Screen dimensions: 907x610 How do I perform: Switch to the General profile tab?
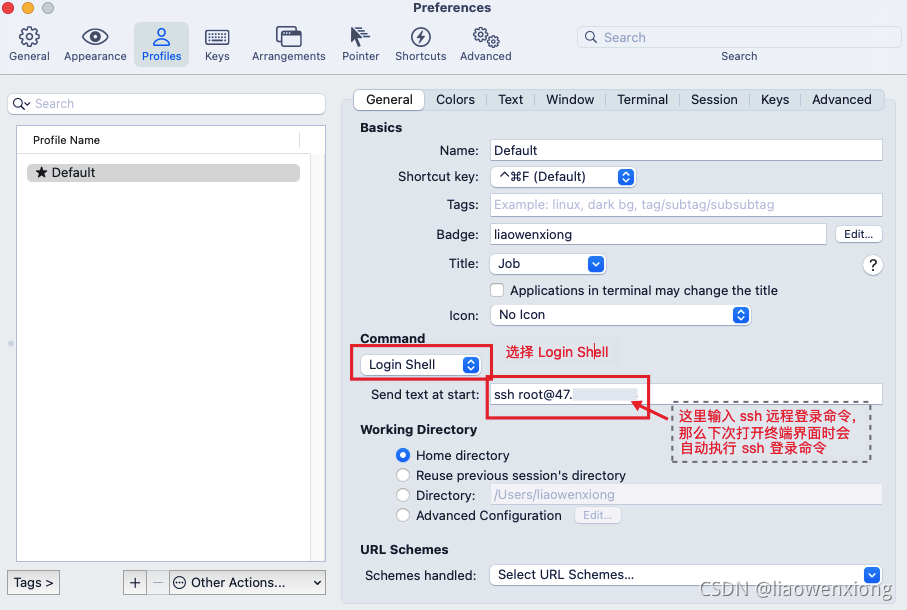pos(389,99)
